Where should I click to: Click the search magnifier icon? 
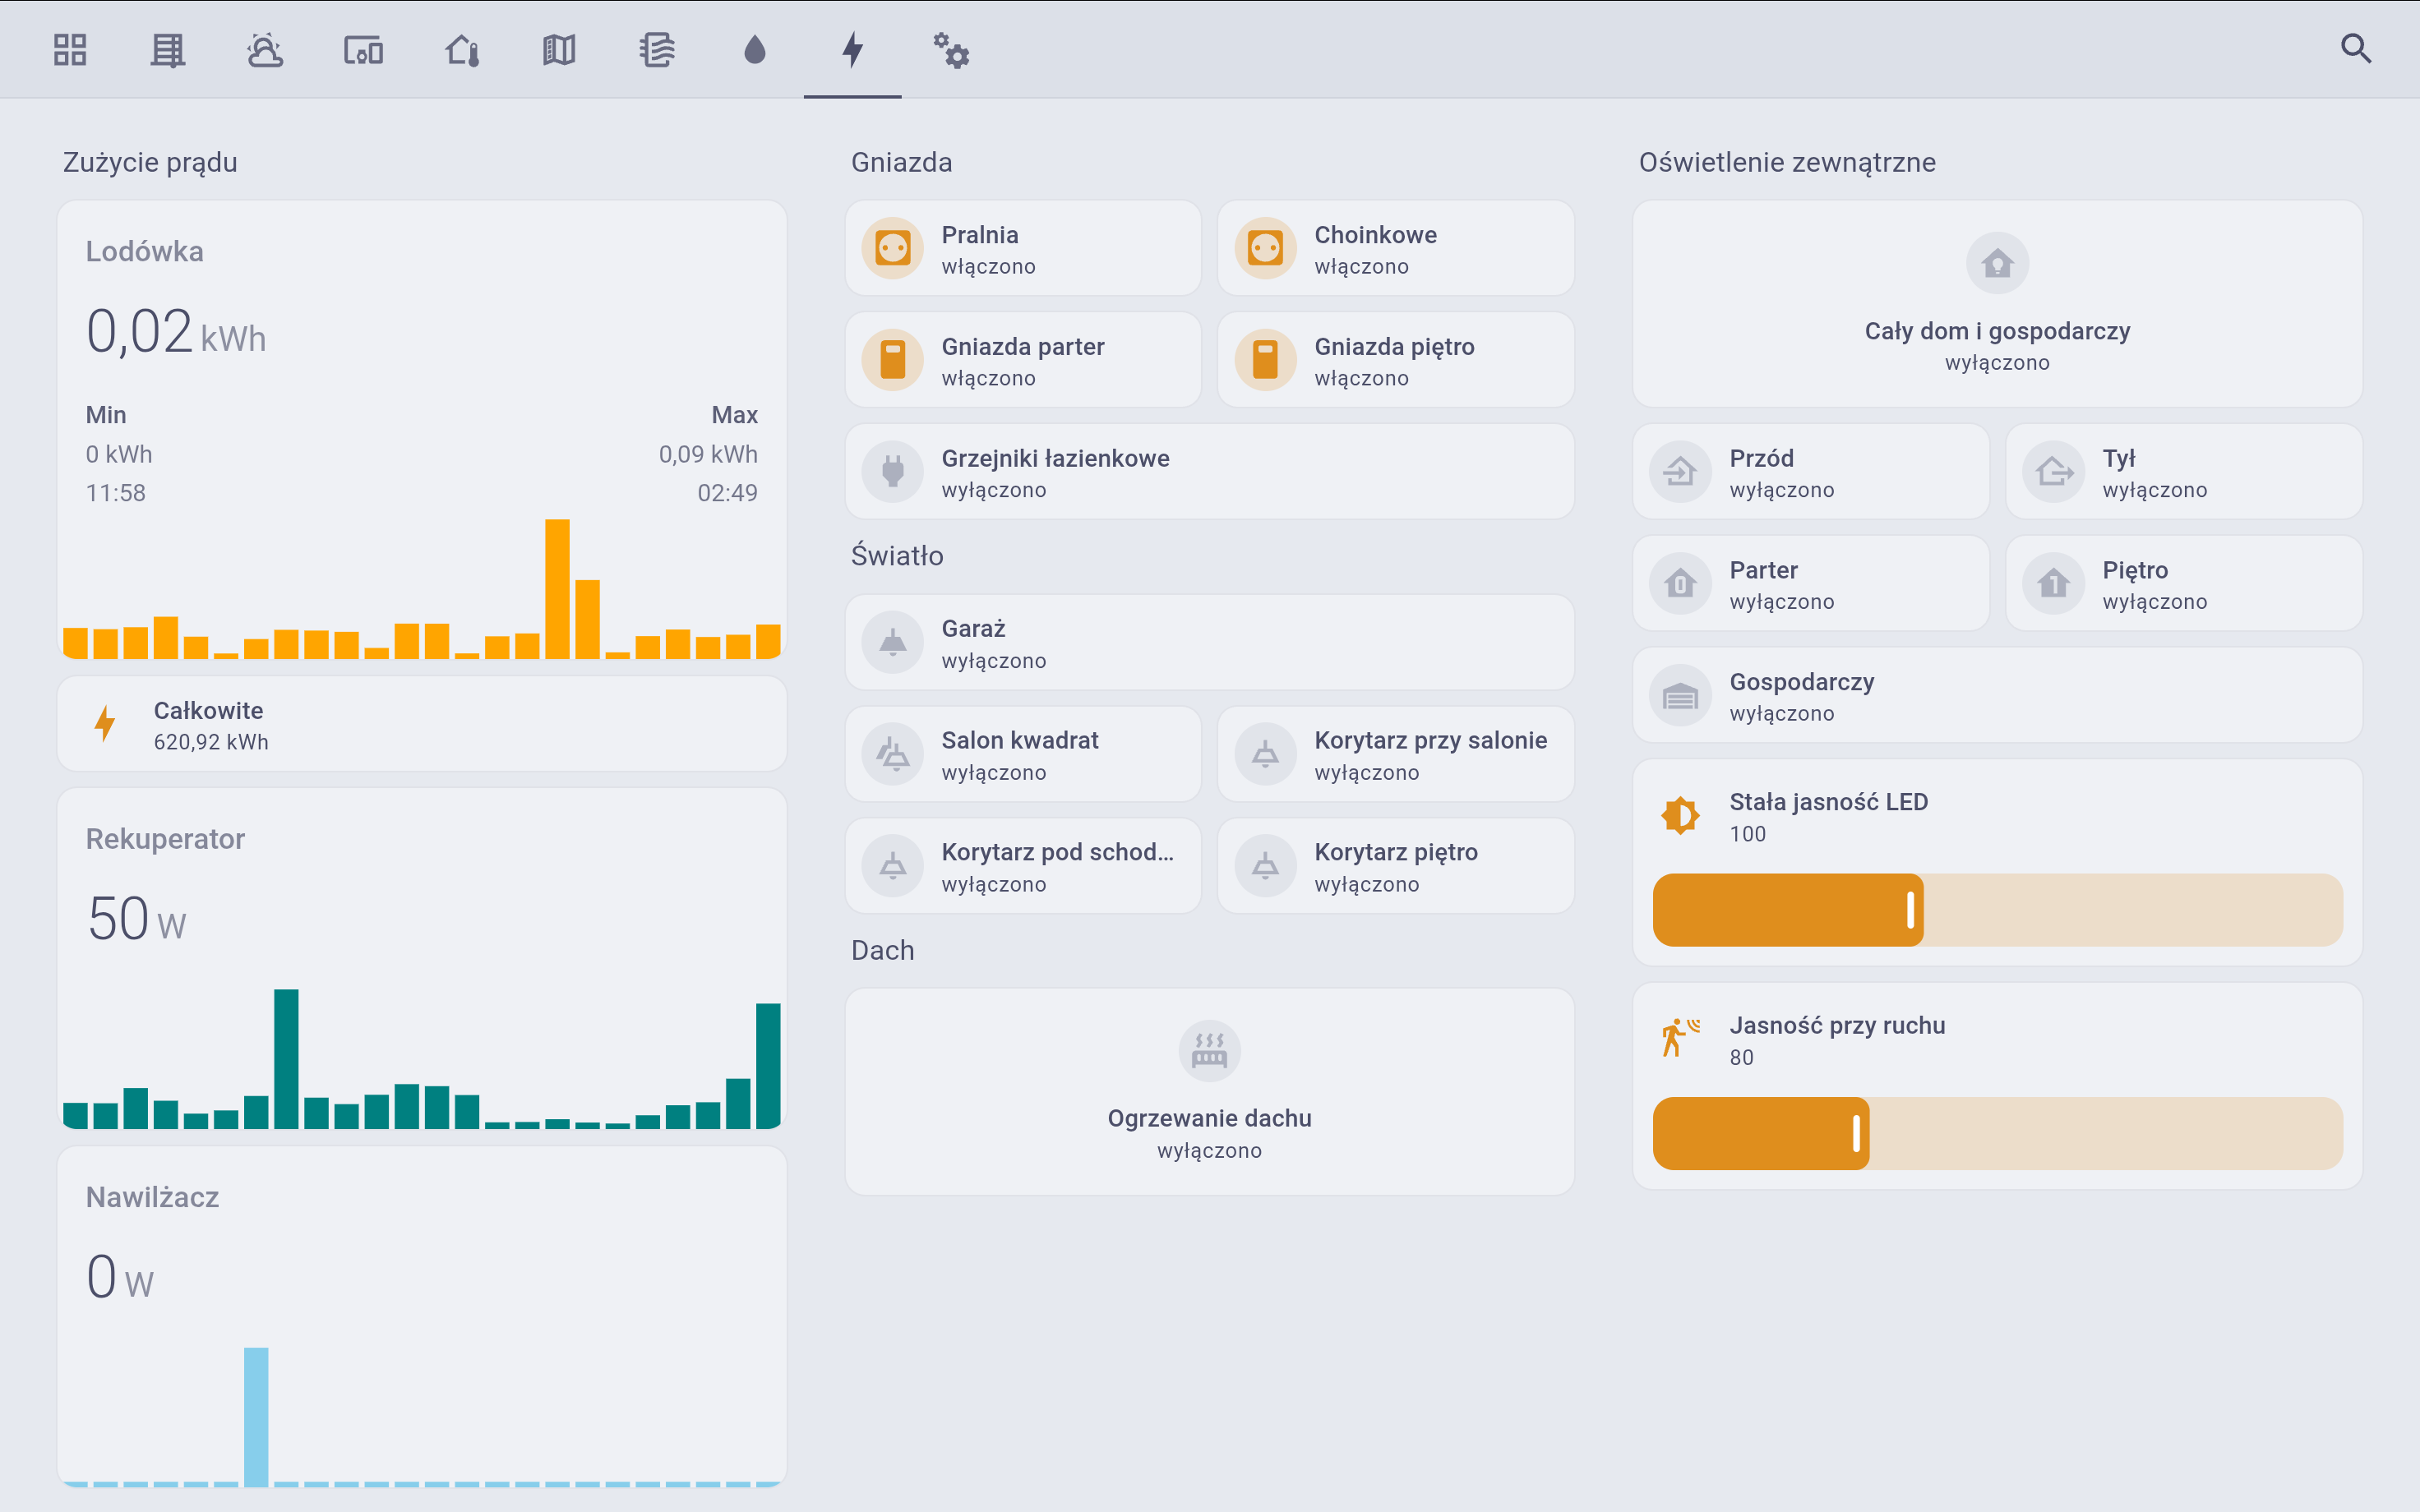(x=2356, y=49)
